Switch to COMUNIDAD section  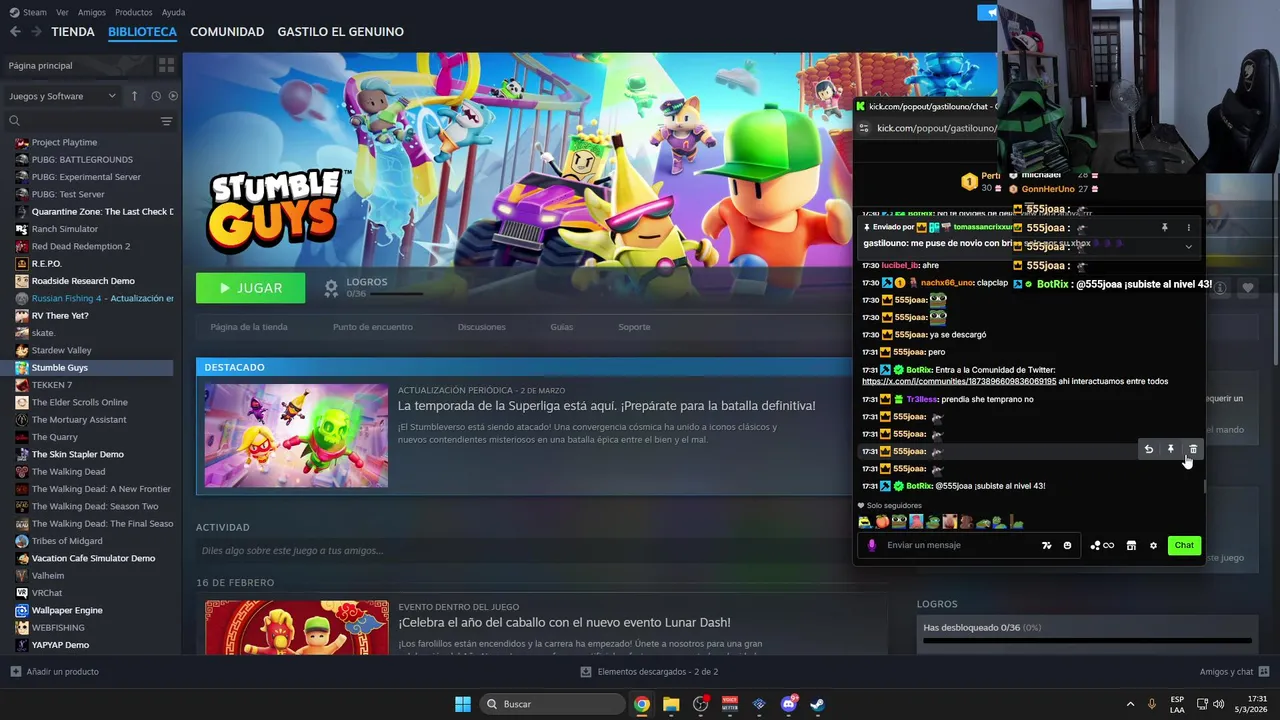pyautogui.click(x=227, y=32)
